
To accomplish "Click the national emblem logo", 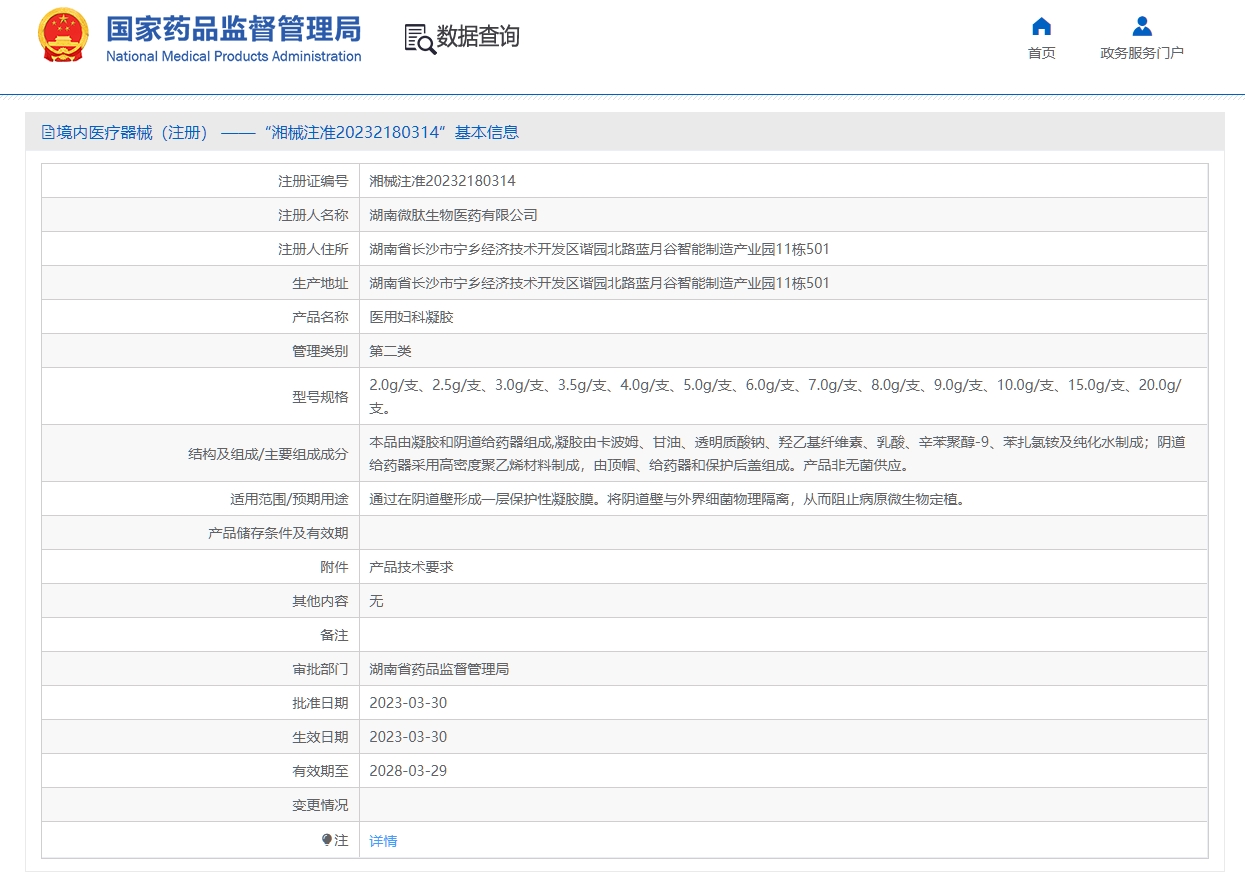I will [x=63, y=36].
